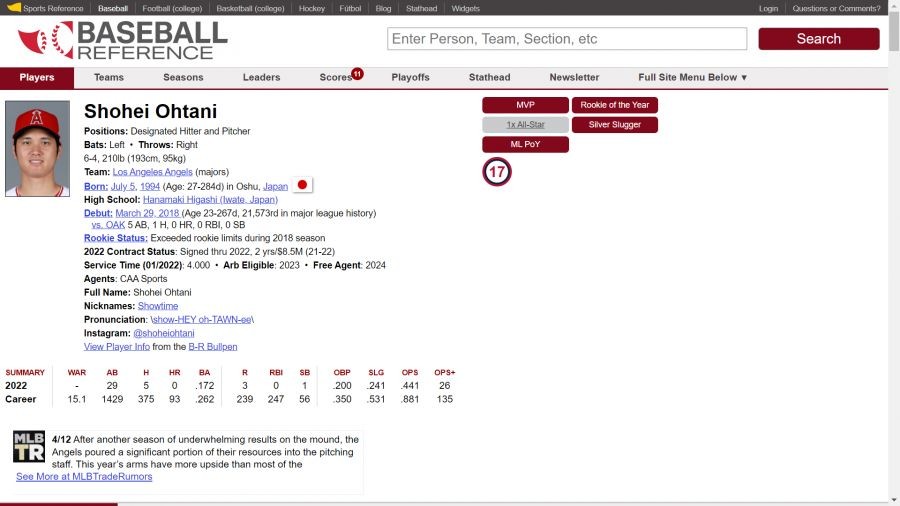Screen dimensions: 900x506
Task: Focus the person or team search field
Action: (567, 39)
